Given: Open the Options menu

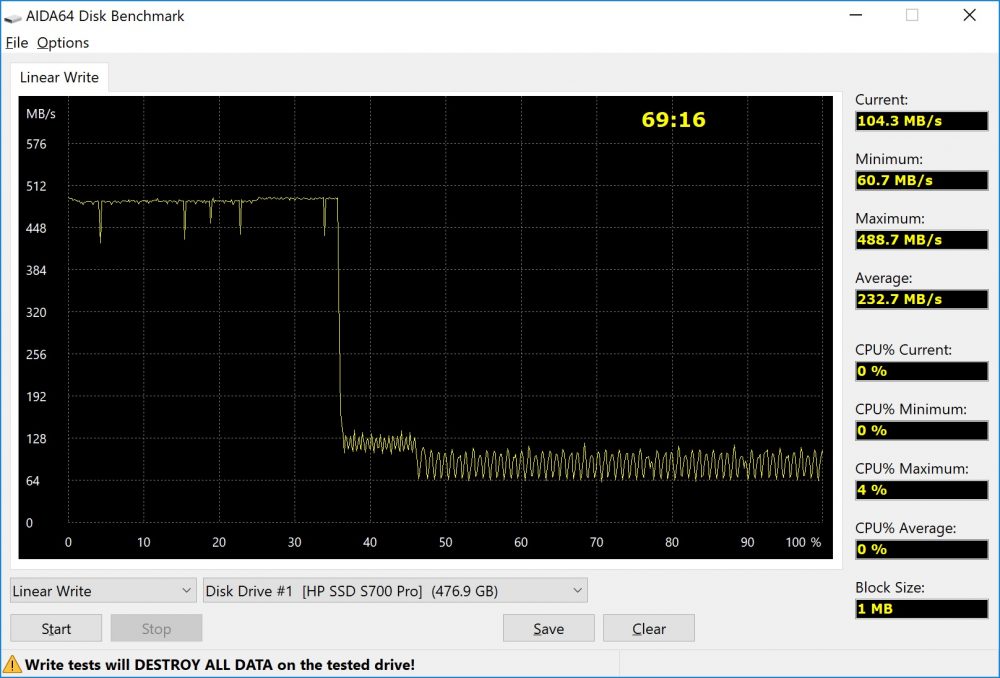Looking at the screenshot, I should (x=62, y=43).
